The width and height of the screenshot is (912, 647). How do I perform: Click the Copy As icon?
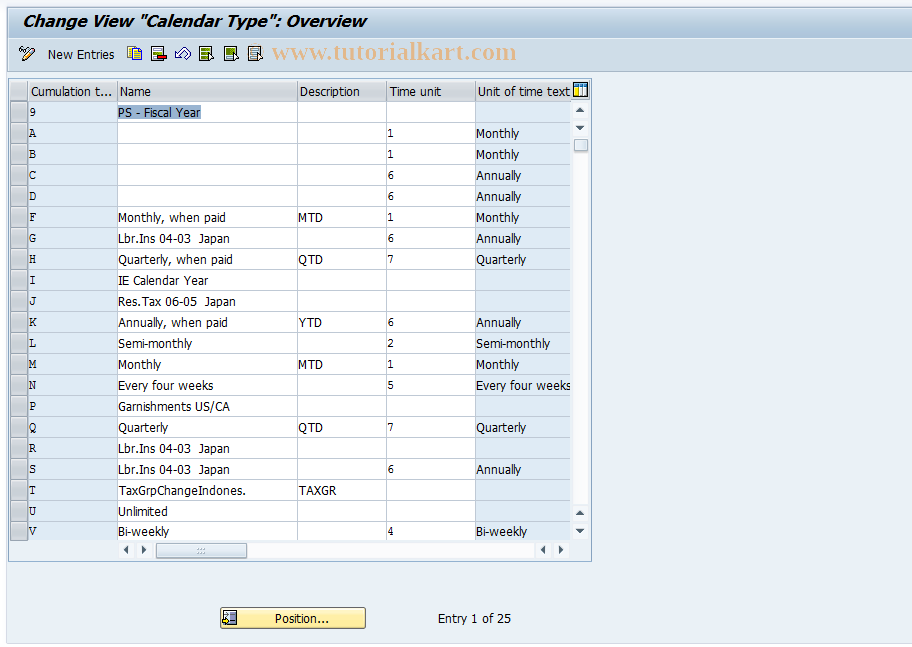coord(134,54)
